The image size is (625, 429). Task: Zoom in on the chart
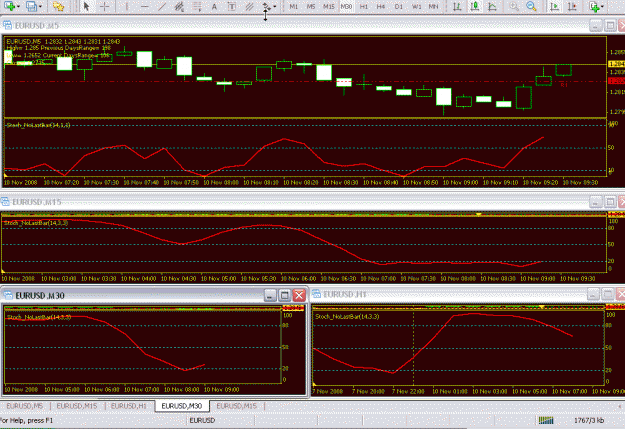(514, 6)
